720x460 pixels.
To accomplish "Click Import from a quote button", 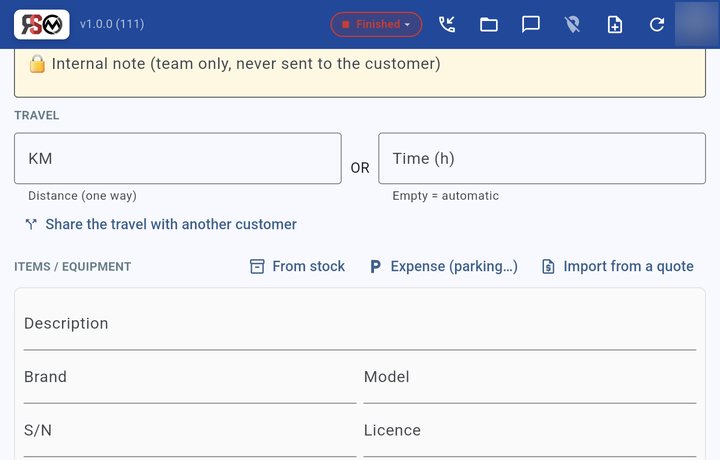I will pos(618,266).
